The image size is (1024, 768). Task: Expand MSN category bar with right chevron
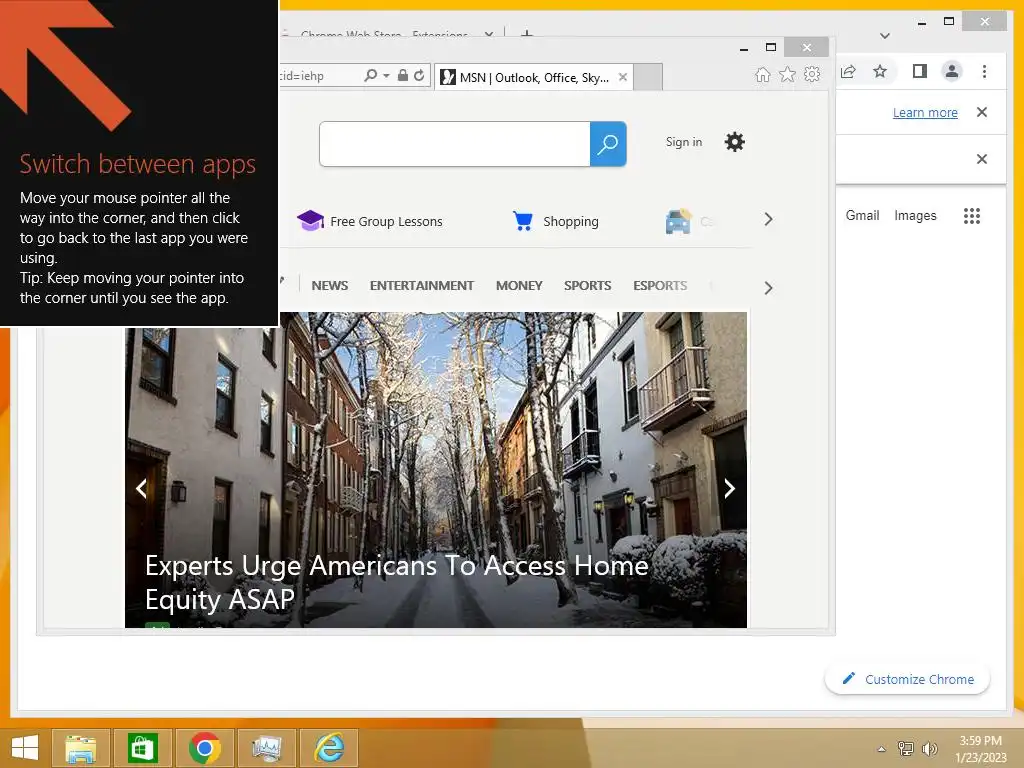tap(769, 288)
